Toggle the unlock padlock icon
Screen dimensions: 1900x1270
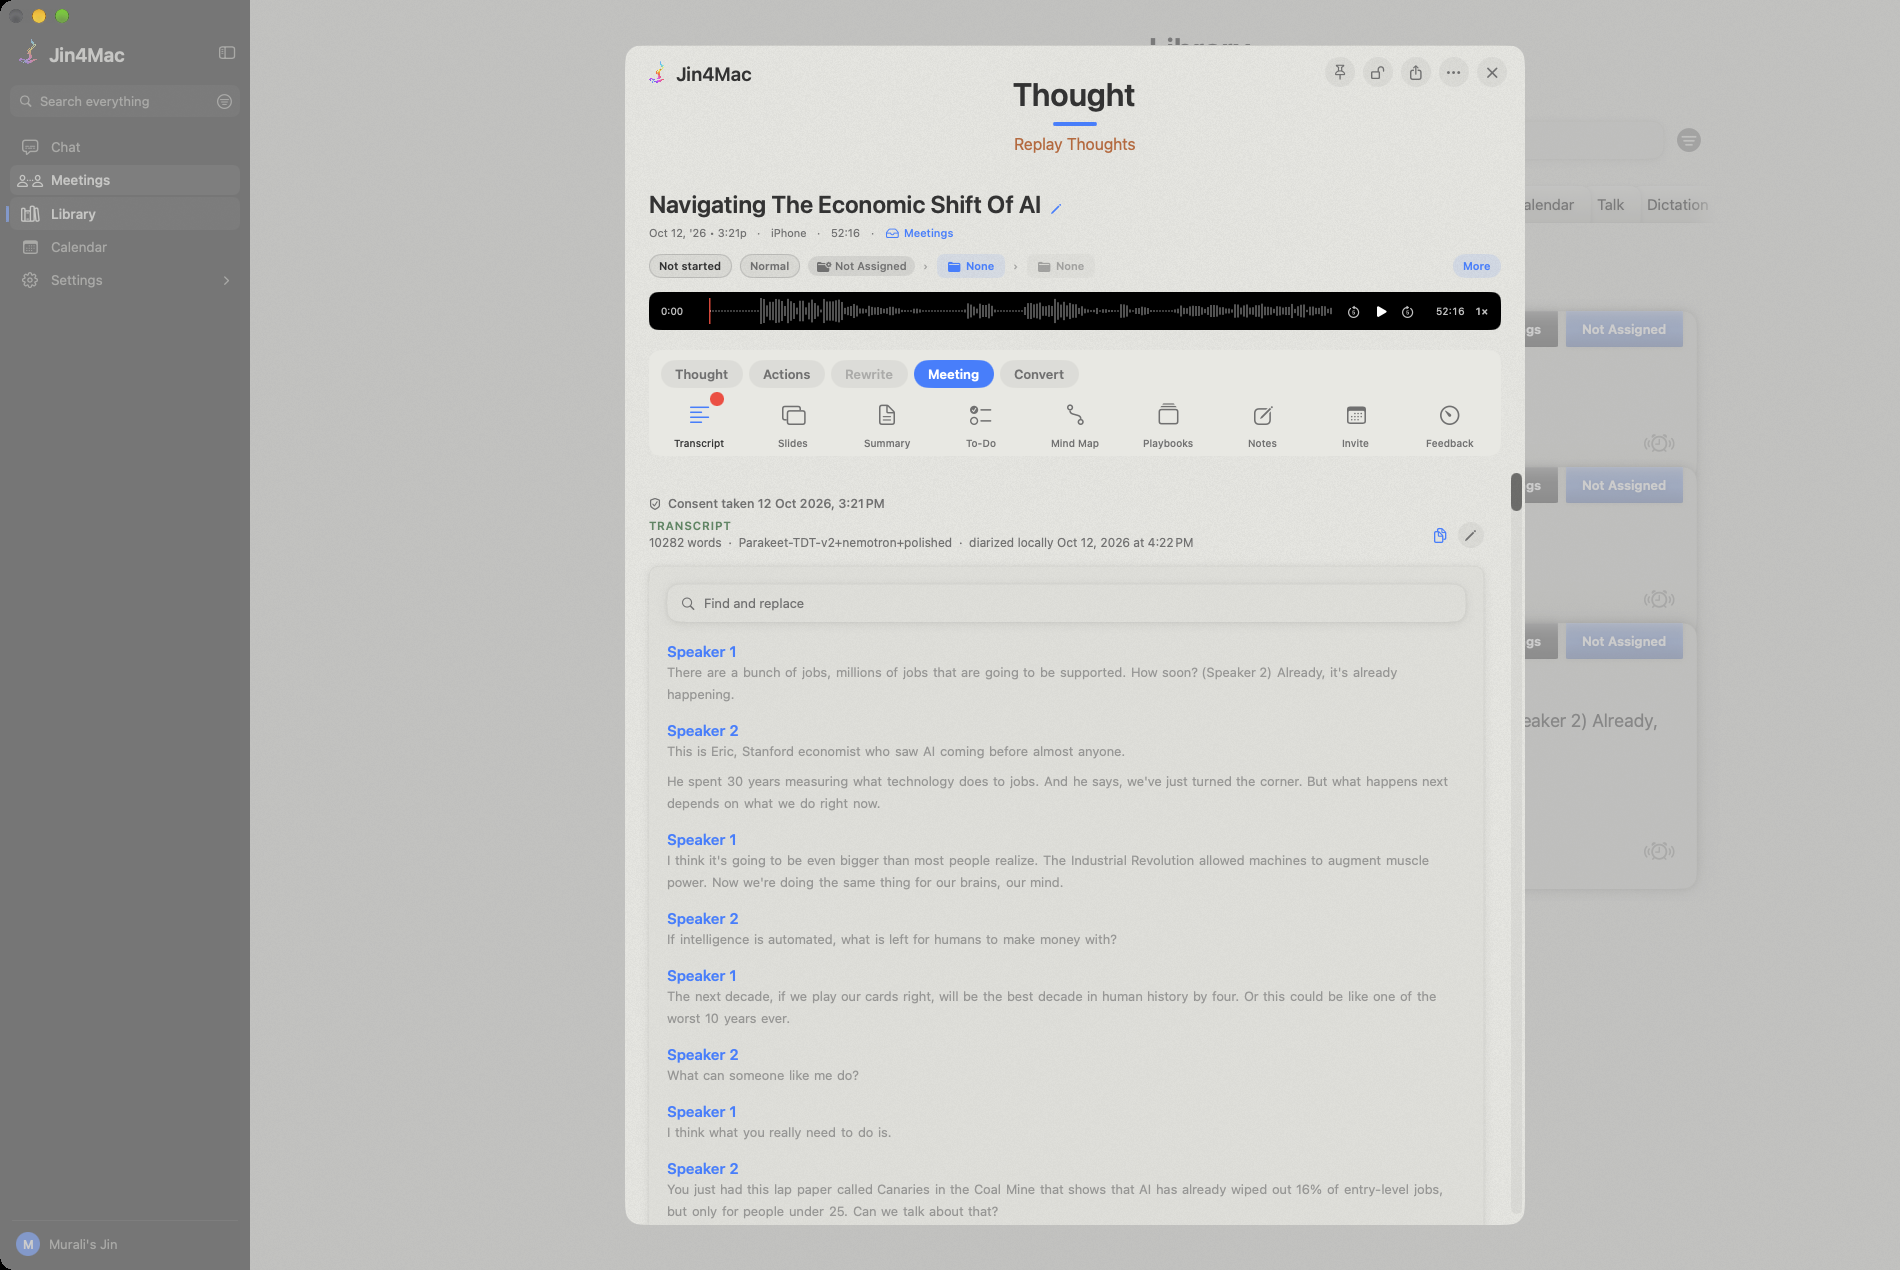coord(1378,73)
